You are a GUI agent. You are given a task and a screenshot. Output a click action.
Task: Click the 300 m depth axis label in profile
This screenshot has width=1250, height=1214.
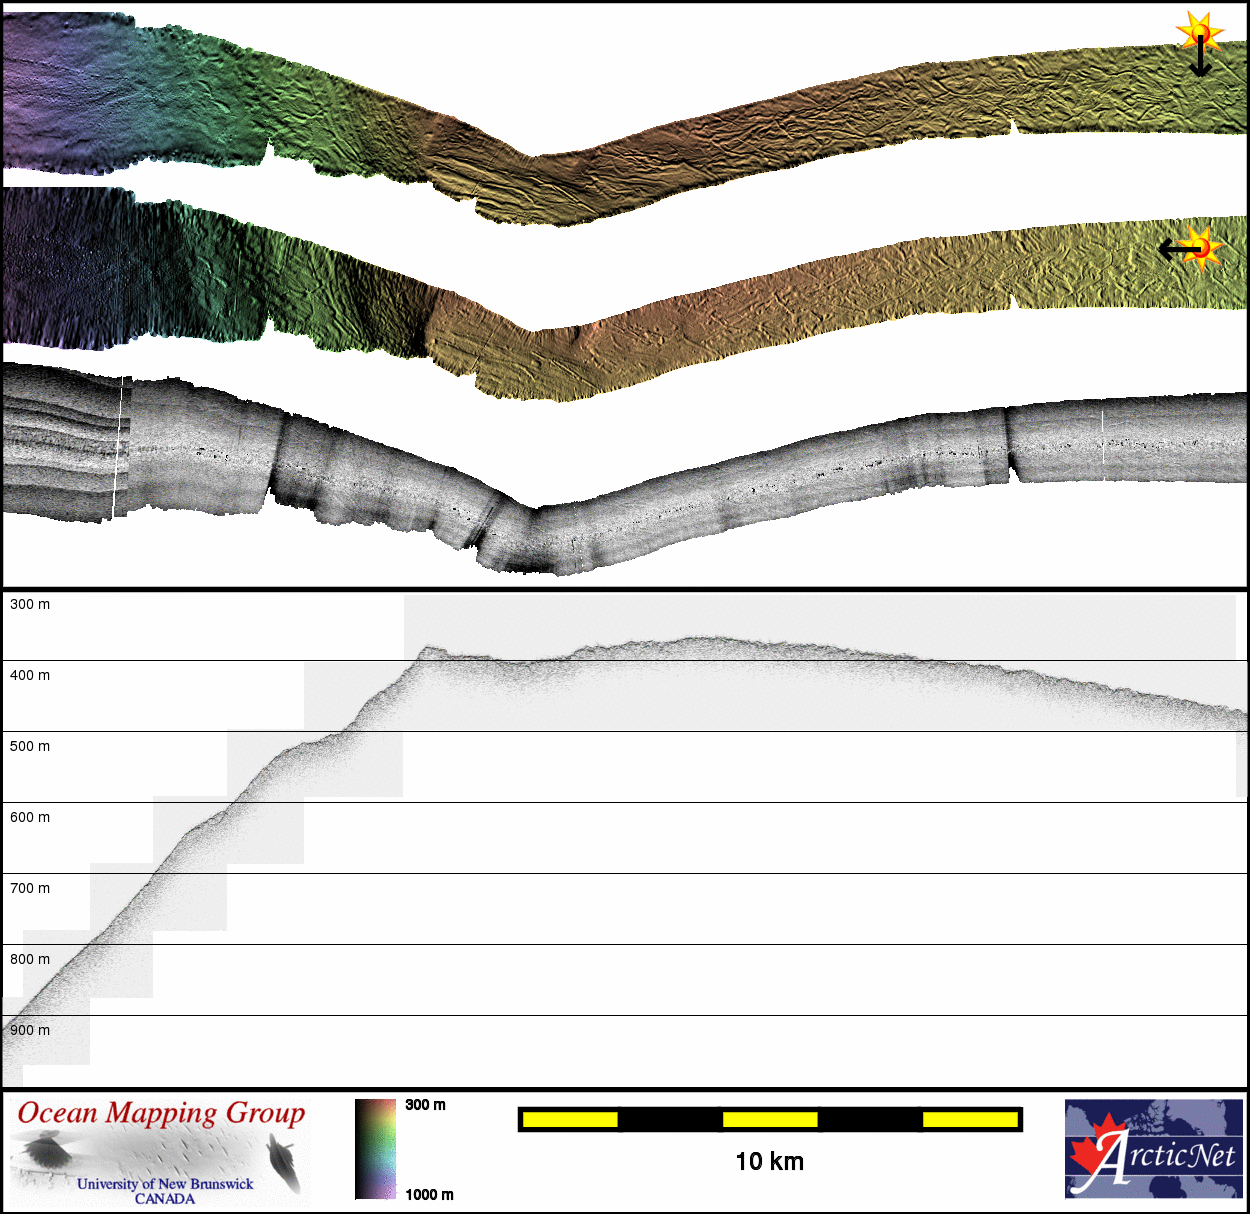pos(30,605)
